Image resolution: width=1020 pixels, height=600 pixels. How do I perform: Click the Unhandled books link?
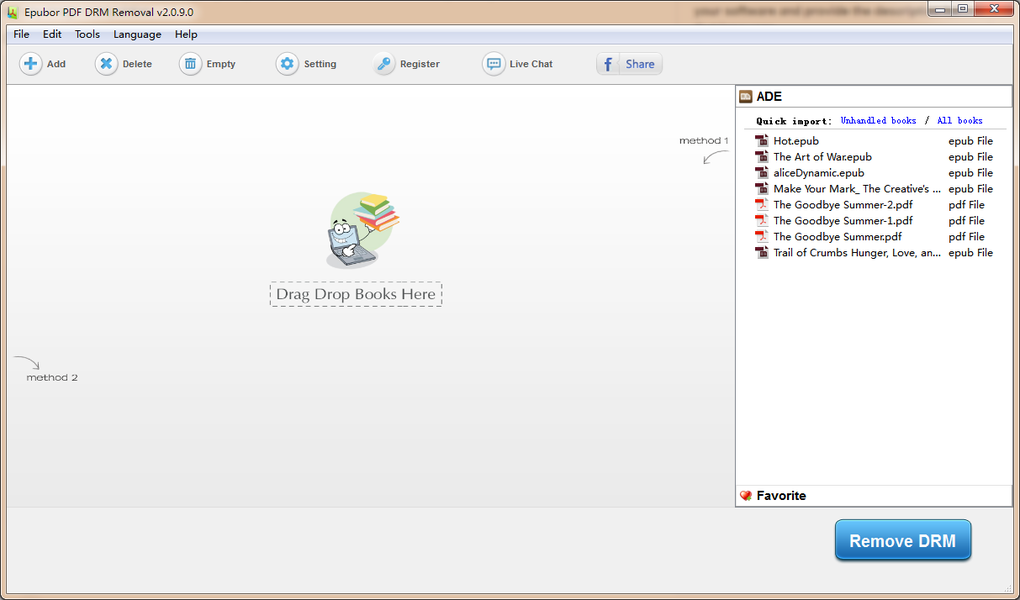click(878, 120)
